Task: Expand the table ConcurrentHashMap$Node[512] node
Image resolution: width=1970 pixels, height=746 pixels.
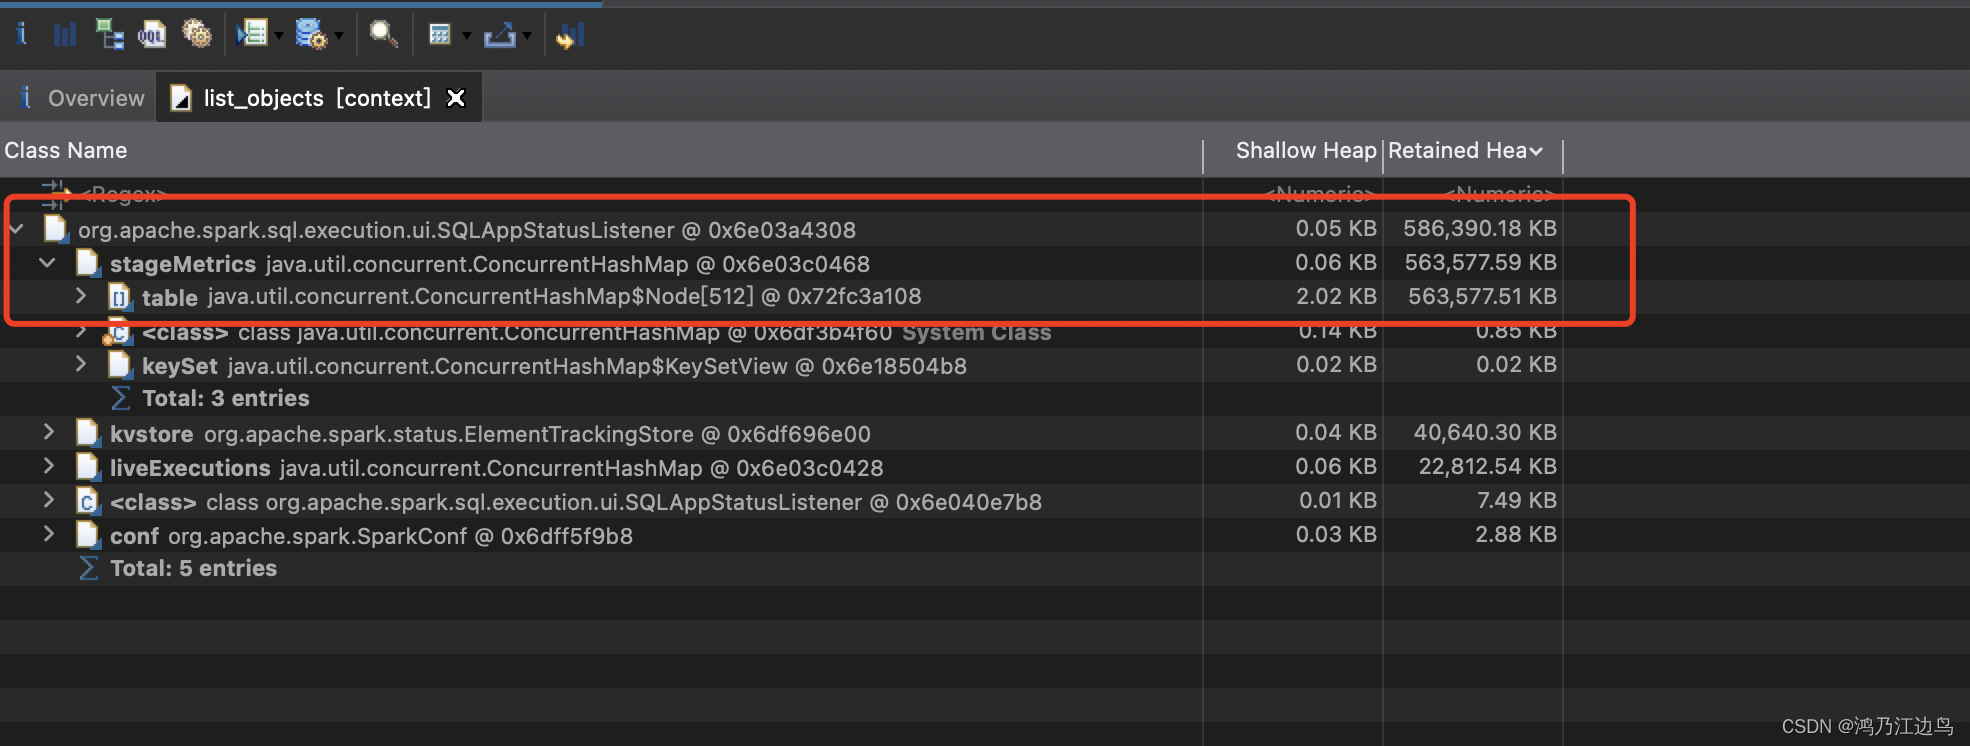Action: [80, 296]
